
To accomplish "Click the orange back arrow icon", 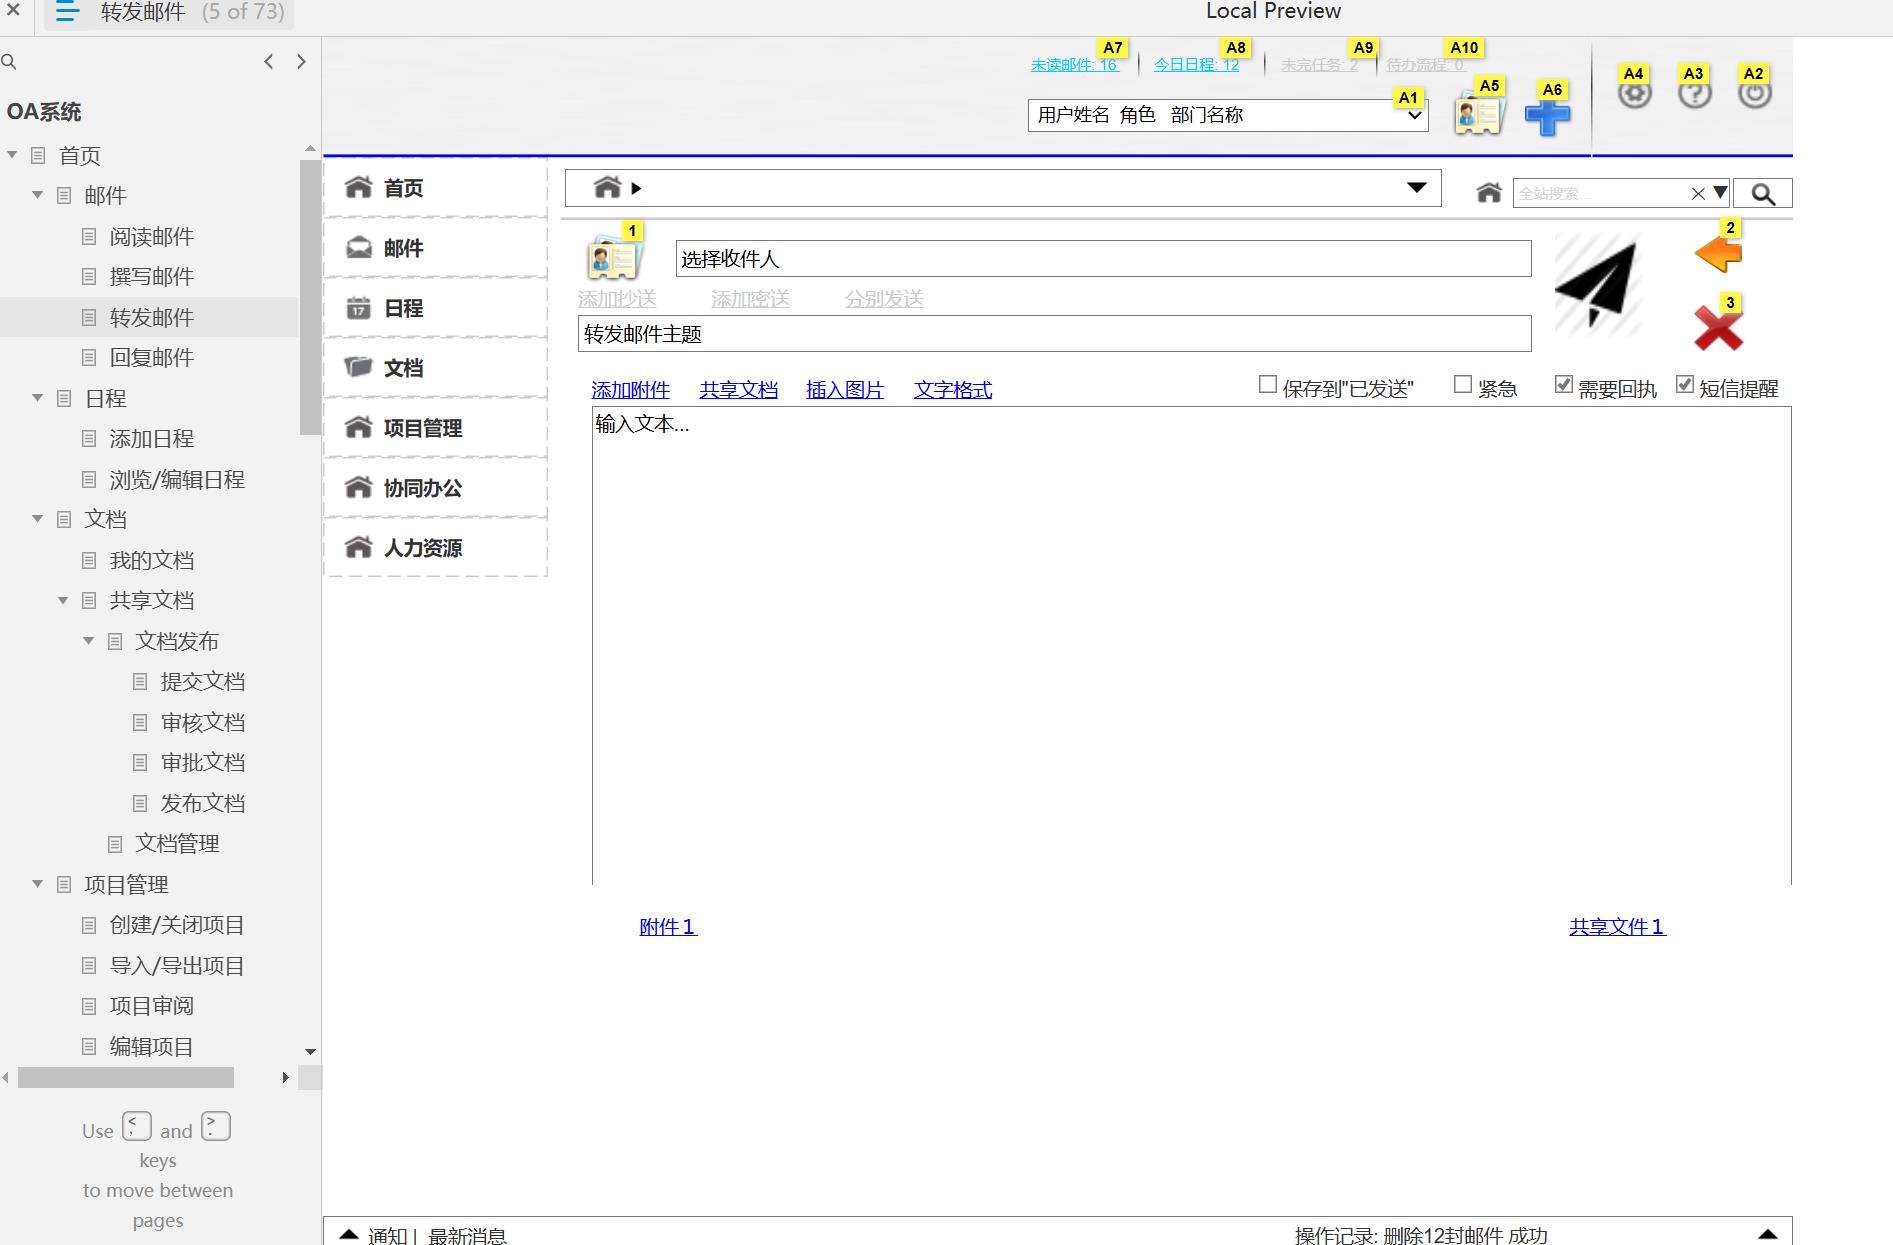I will click(x=1718, y=254).
